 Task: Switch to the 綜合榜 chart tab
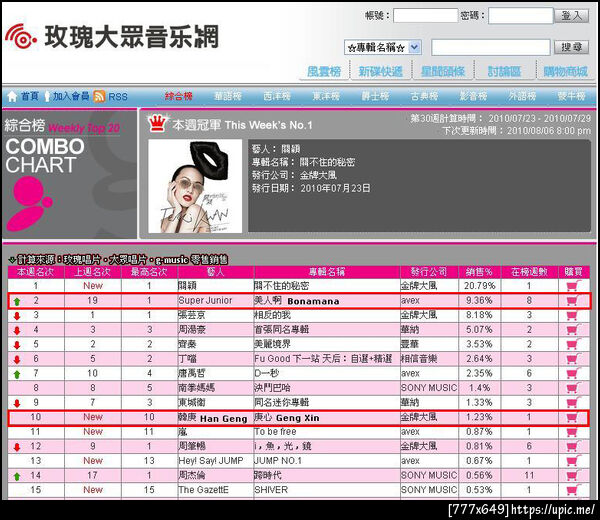(x=178, y=96)
